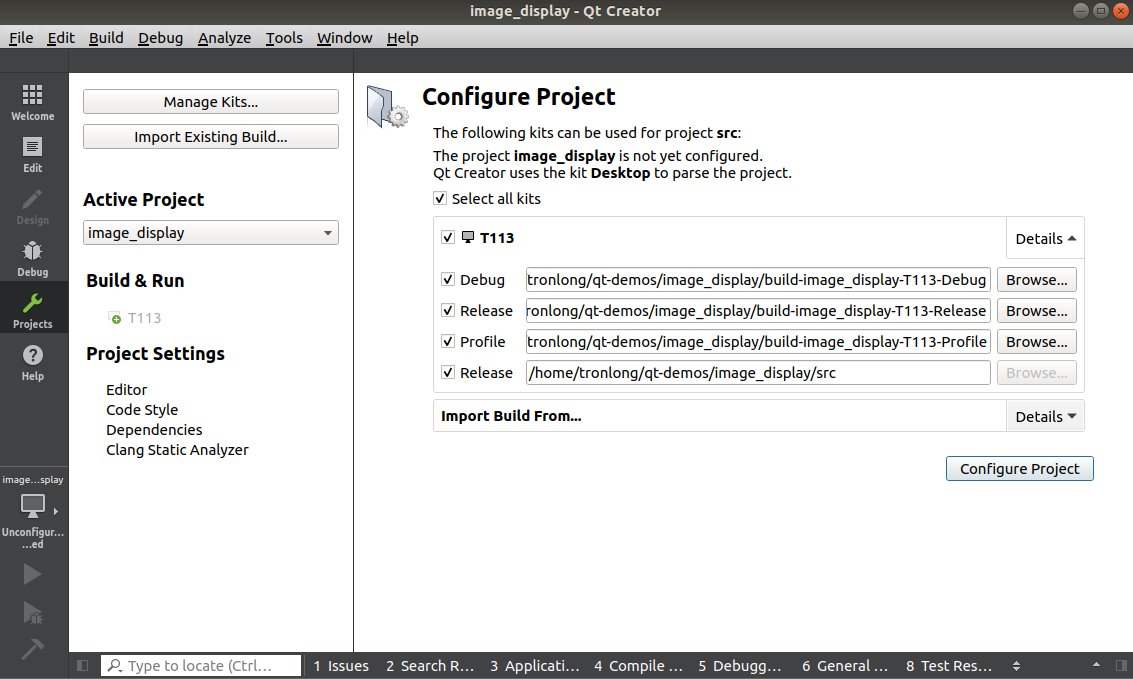Image resolution: width=1133 pixels, height=680 pixels.
Task: Expand the Import Build From Details
Action: 1045,416
